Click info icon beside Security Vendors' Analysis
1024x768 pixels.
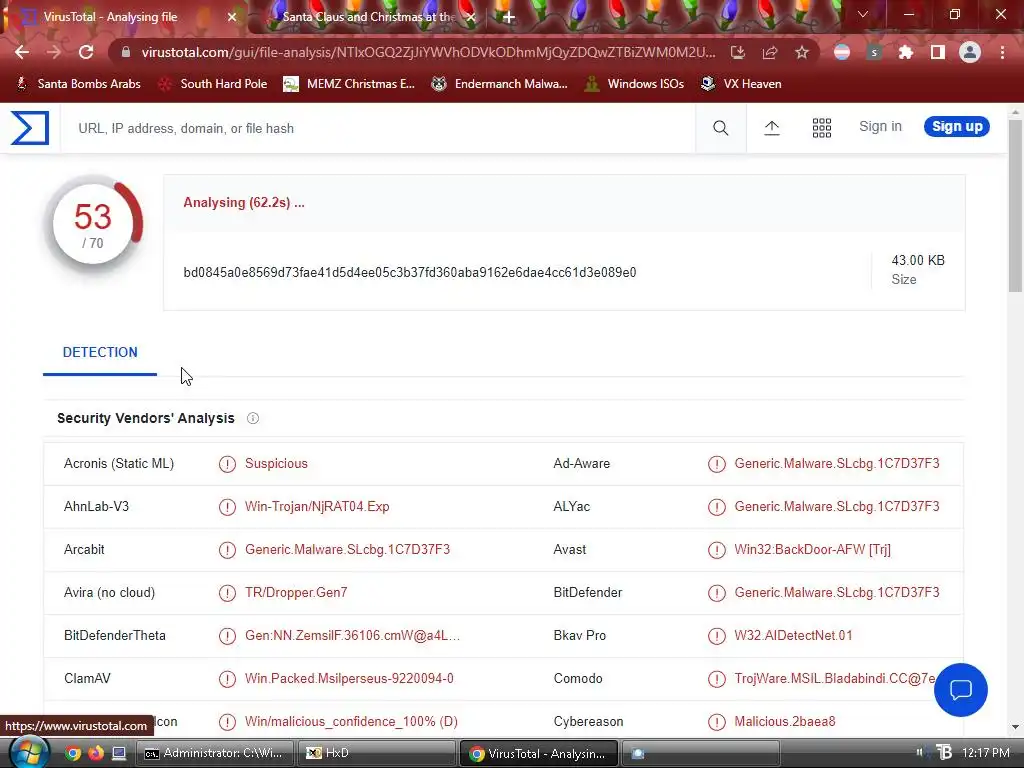pyautogui.click(x=253, y=418)
